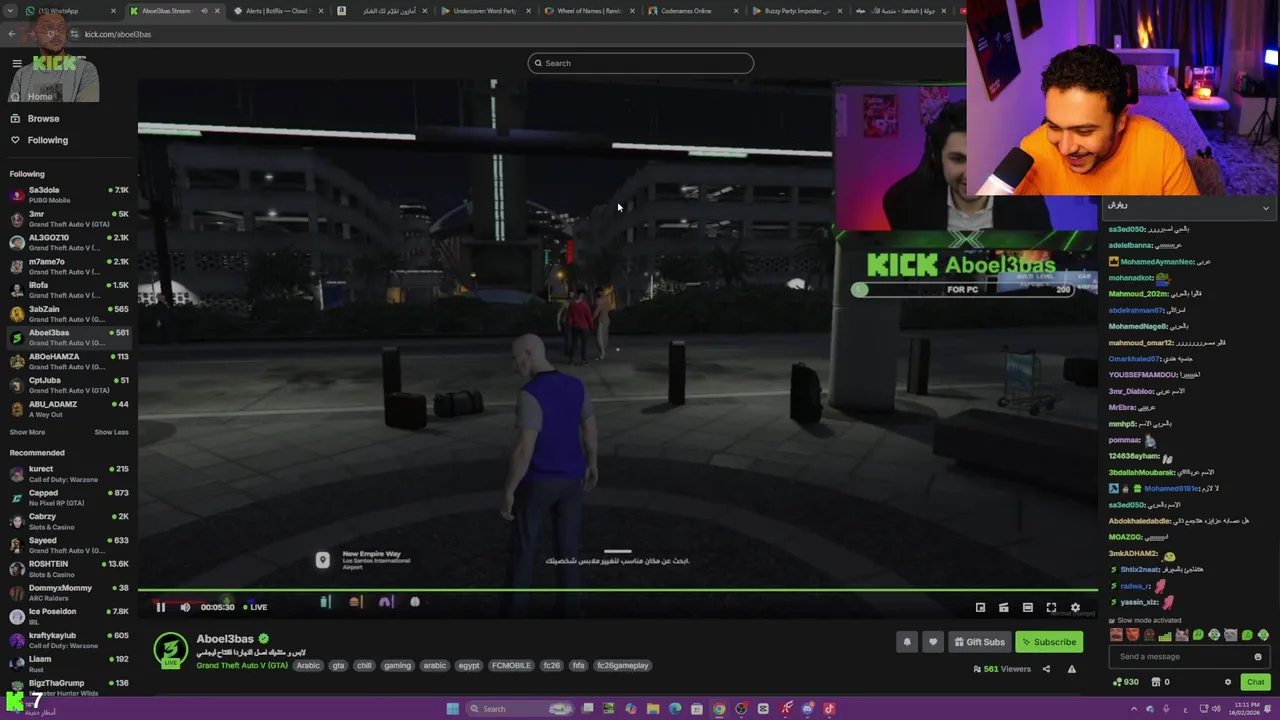The image size is (1280, 720).
Task: Open Cabrzy recommended channel
Action: pyautogui.click(x=68, y=521)
